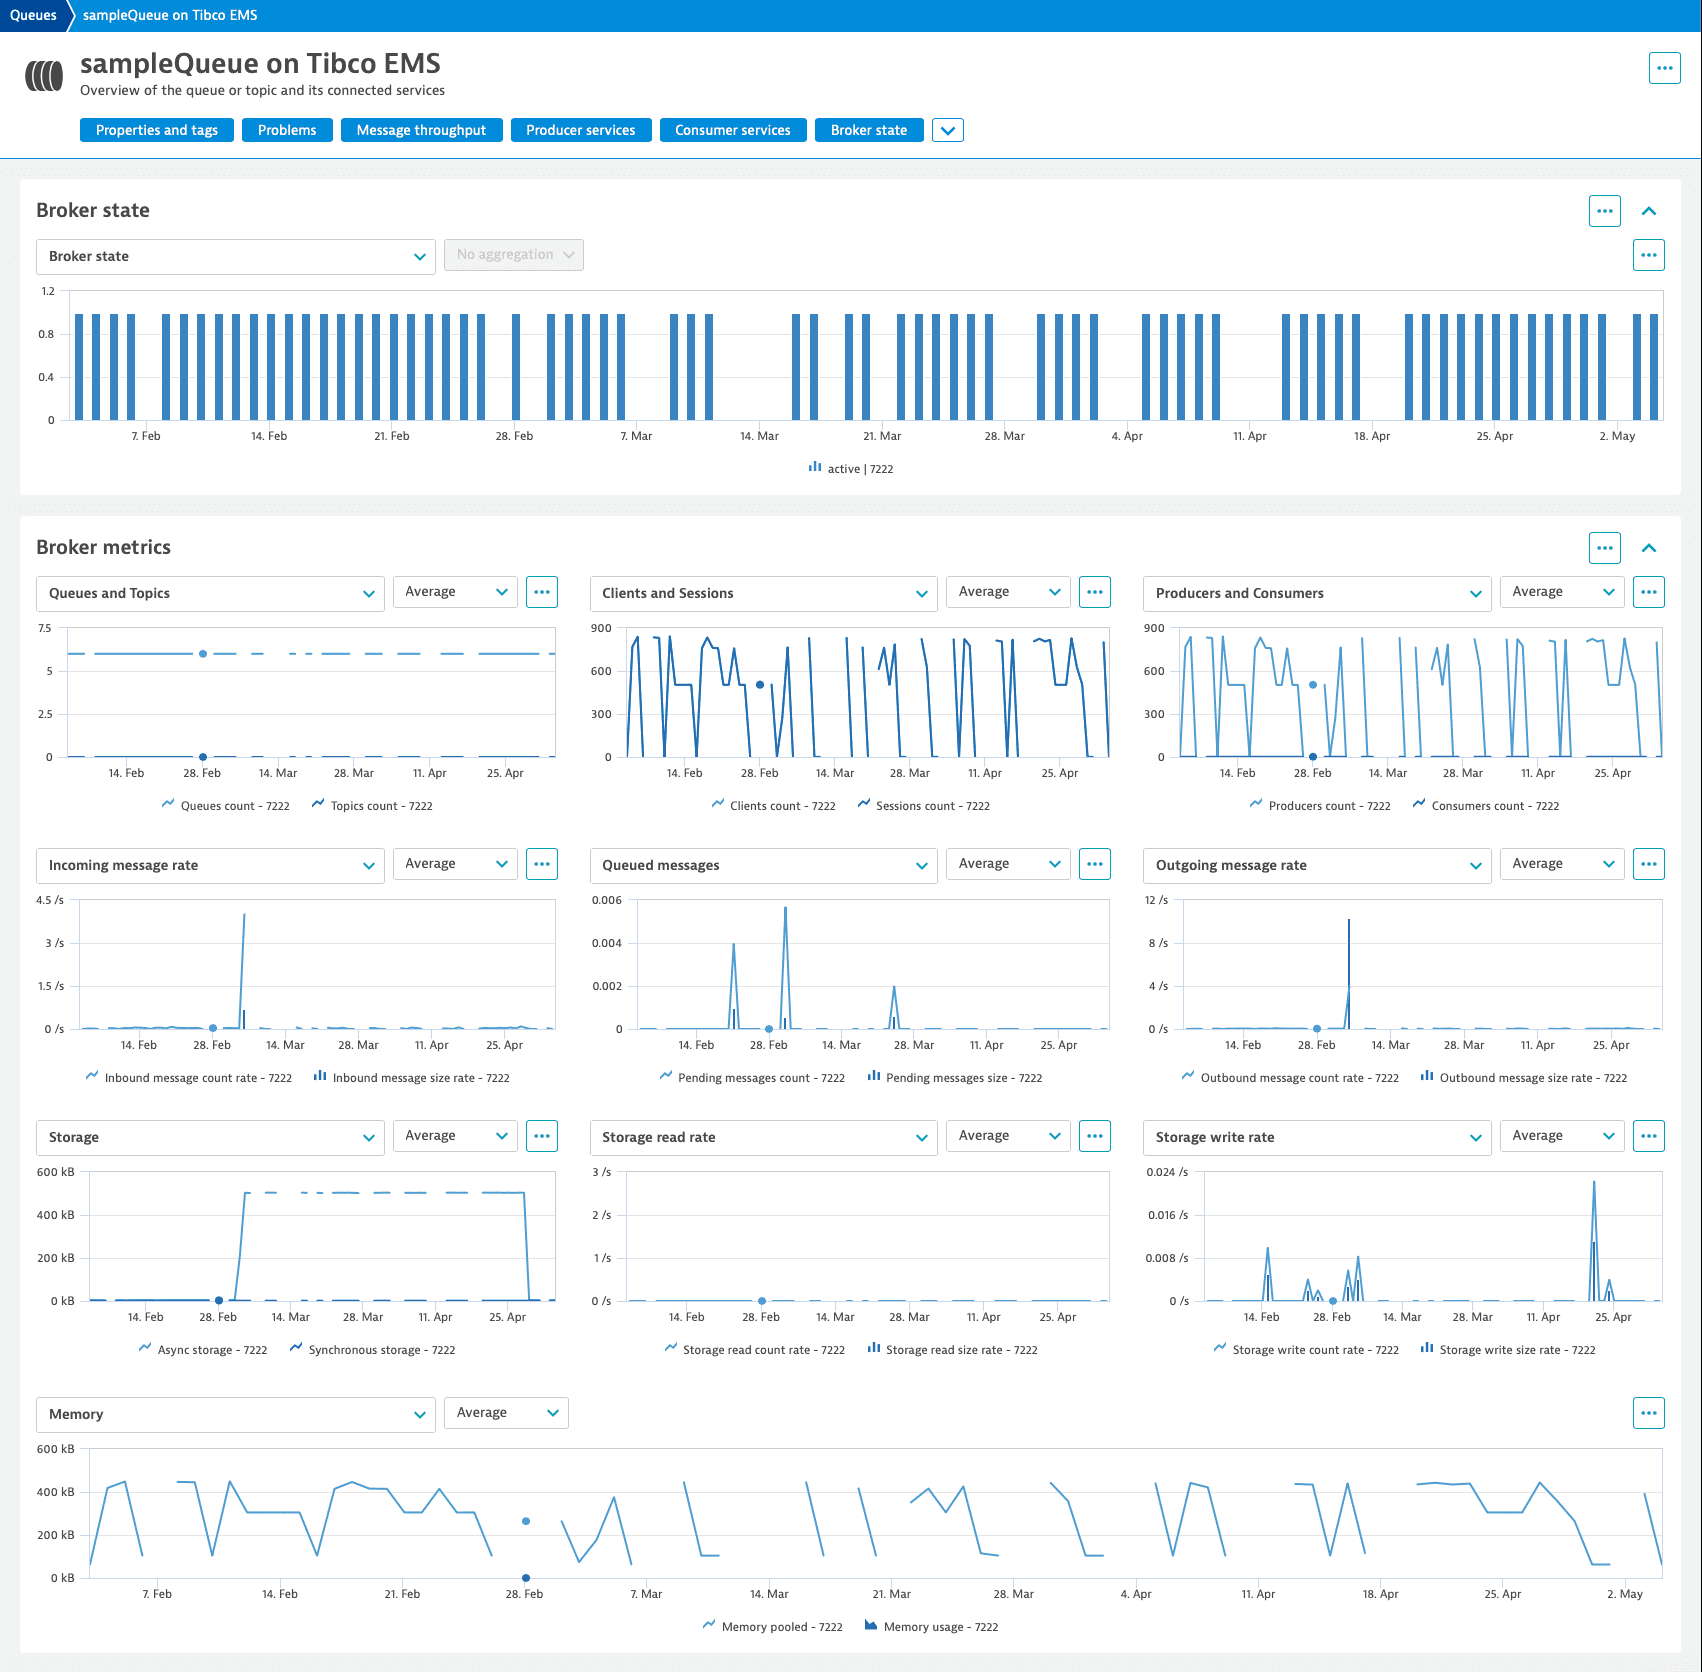Toggle Memory pooled - 7222 legend series
This screenshot has width=1702, height=1672.
773,1626
